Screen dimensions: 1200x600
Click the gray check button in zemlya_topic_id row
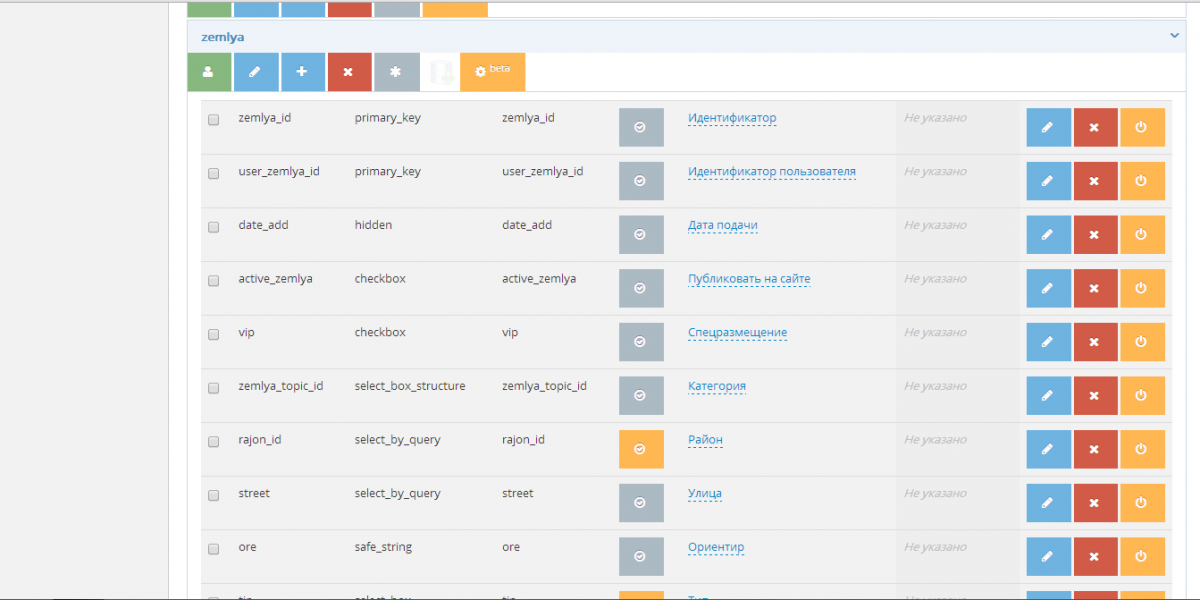(641, 395)
